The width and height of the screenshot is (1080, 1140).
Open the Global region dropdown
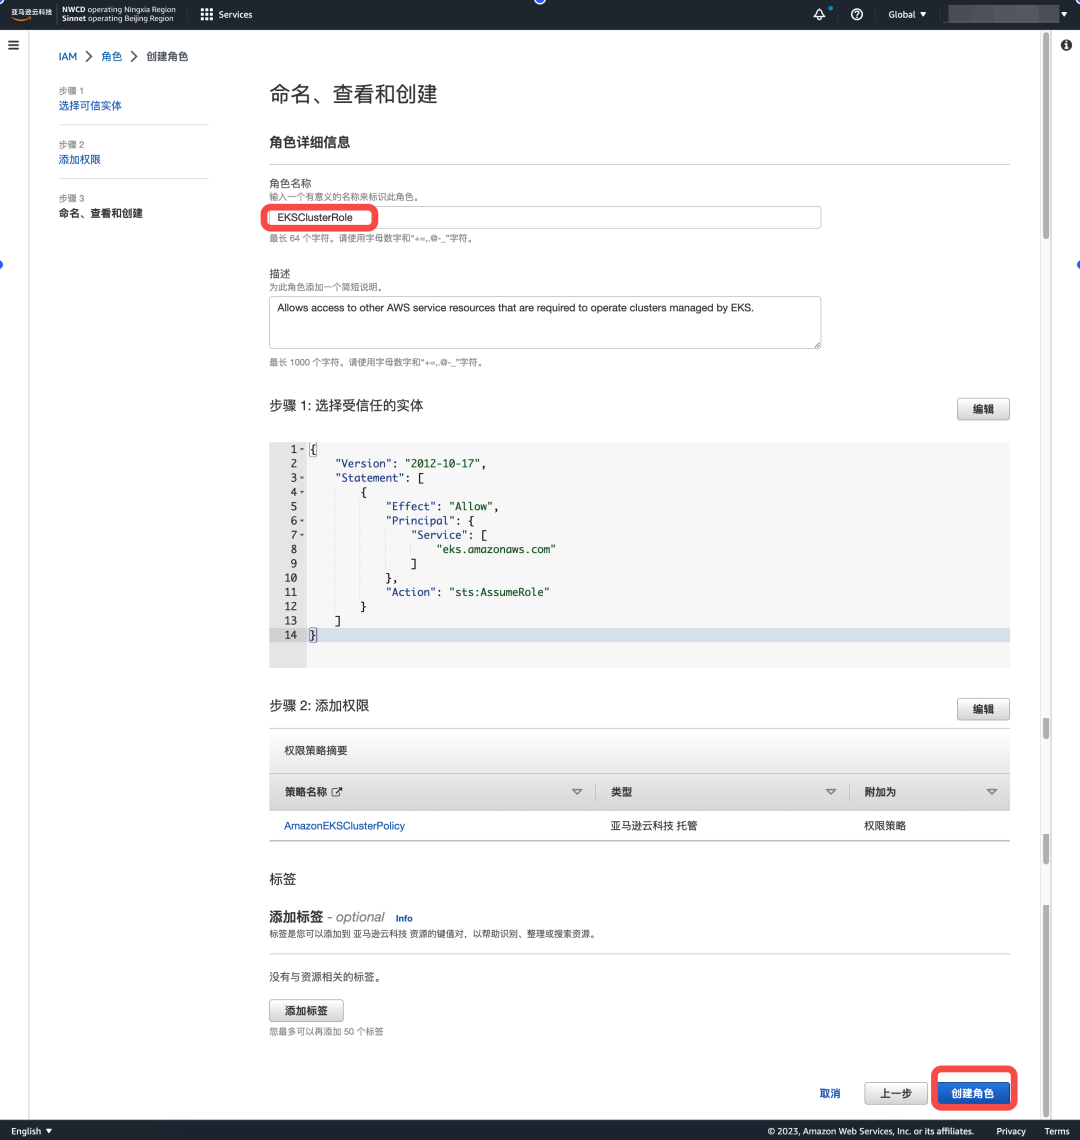click(x=907, y=15)
